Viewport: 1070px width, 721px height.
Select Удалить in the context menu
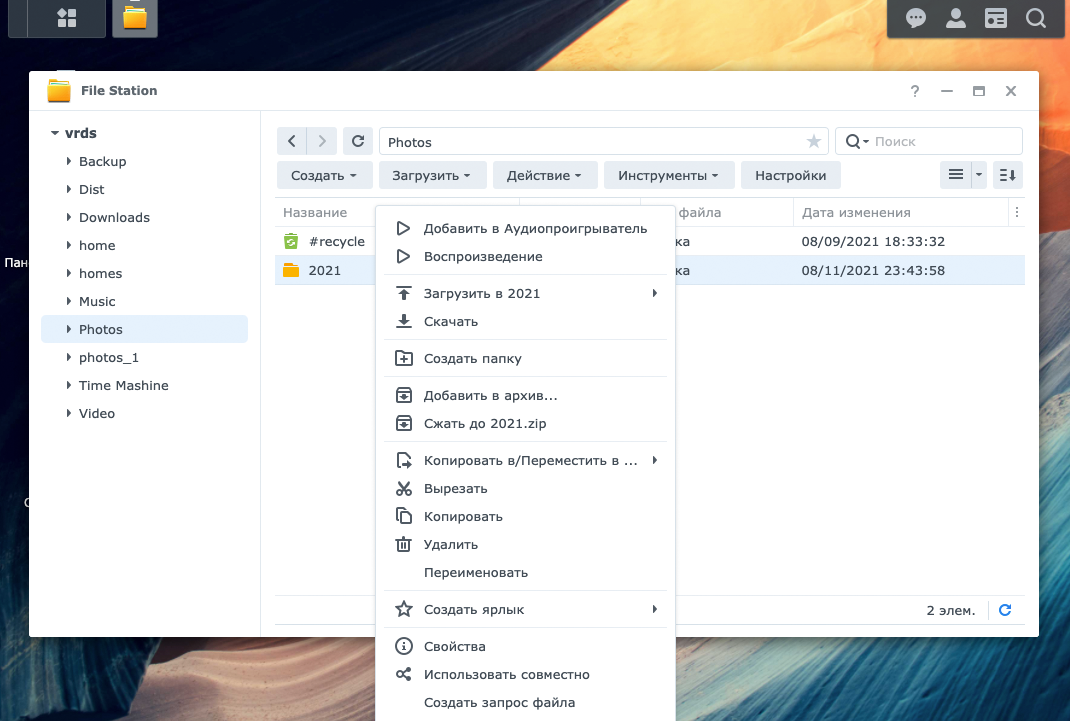click(450, 545)
